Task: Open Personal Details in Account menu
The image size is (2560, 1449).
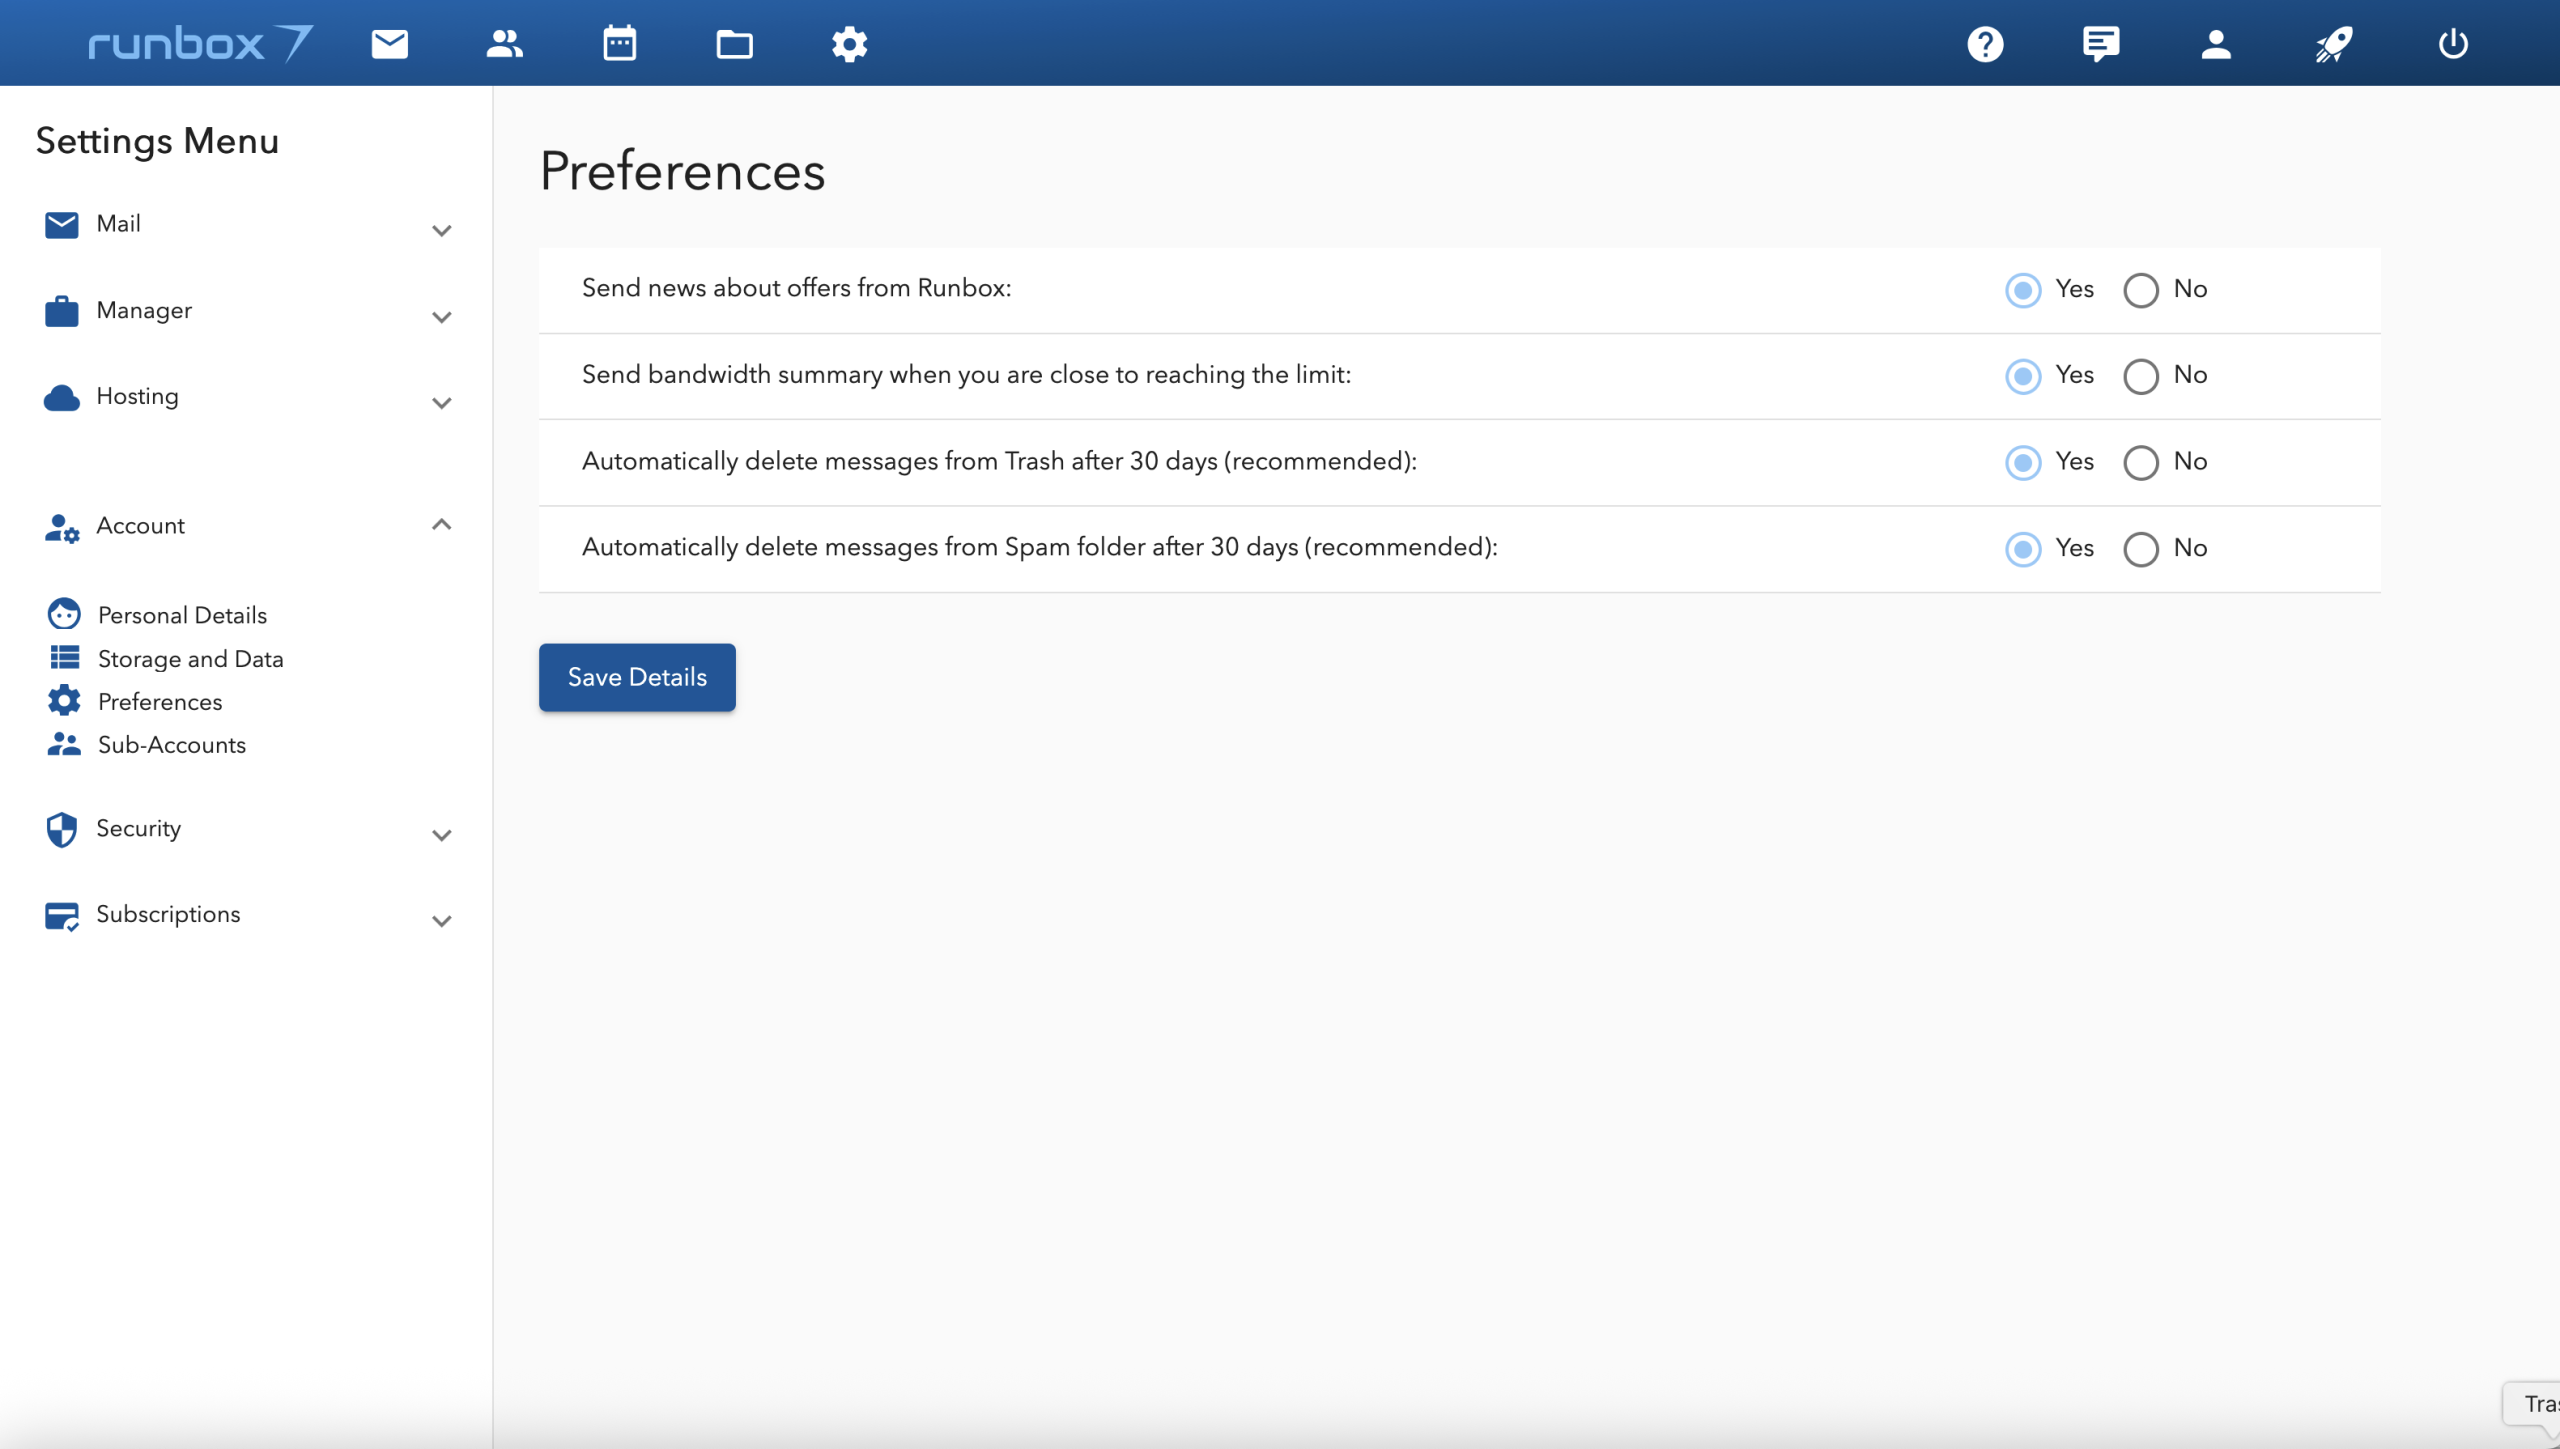Action: pos(182,615)
